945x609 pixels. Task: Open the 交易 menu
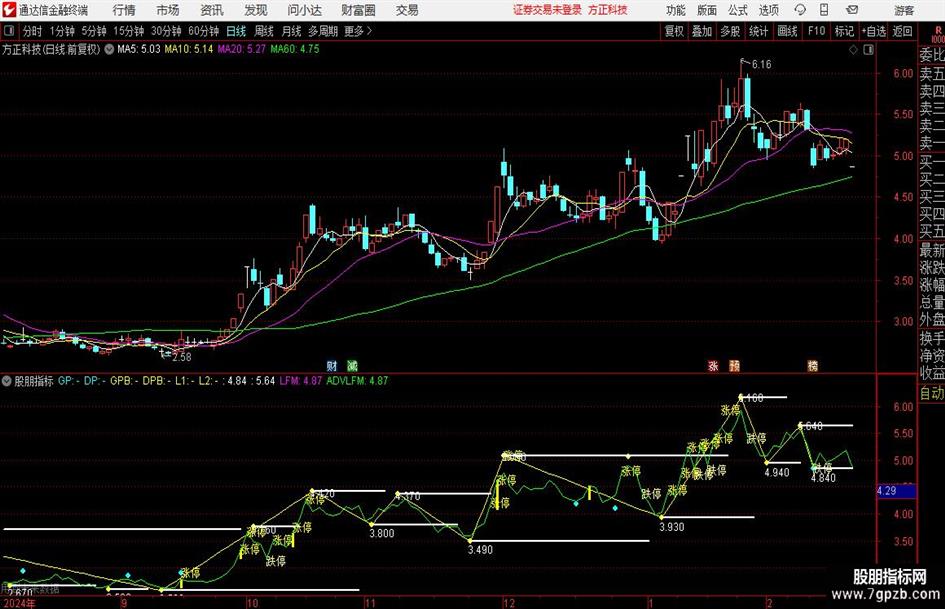pos(407,10)
